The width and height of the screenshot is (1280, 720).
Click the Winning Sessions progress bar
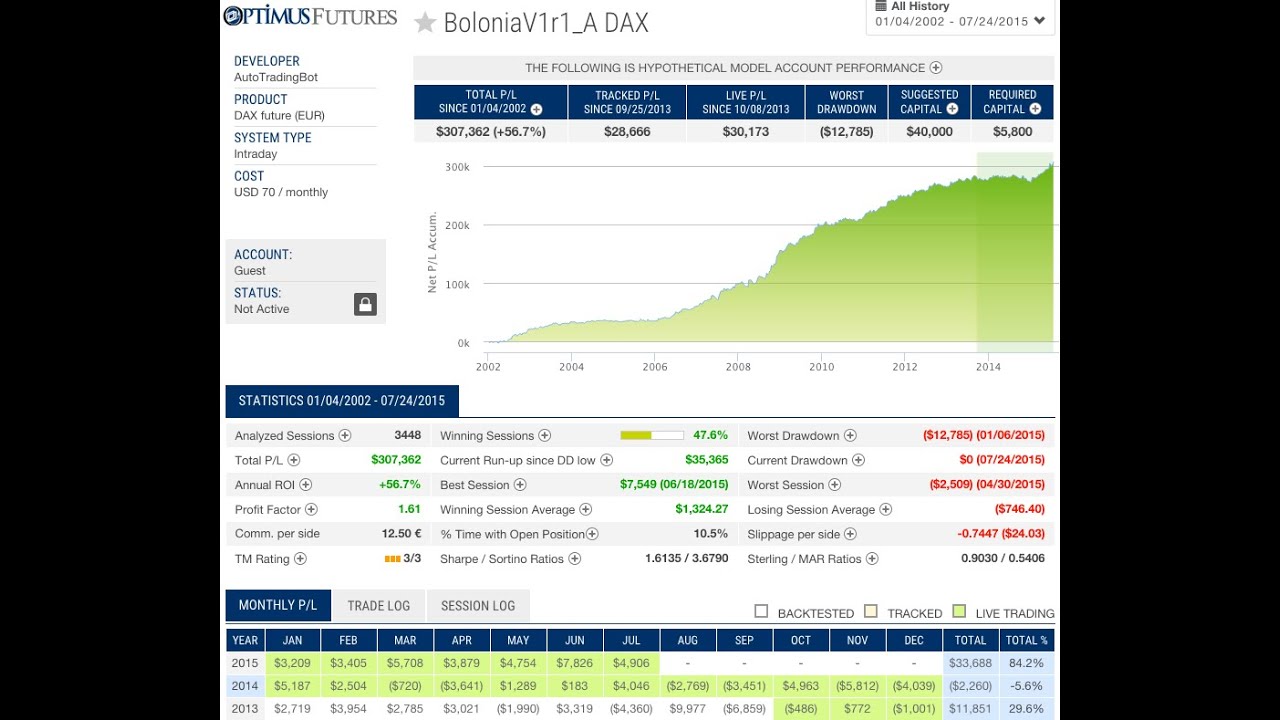click(x=651, y=435)
